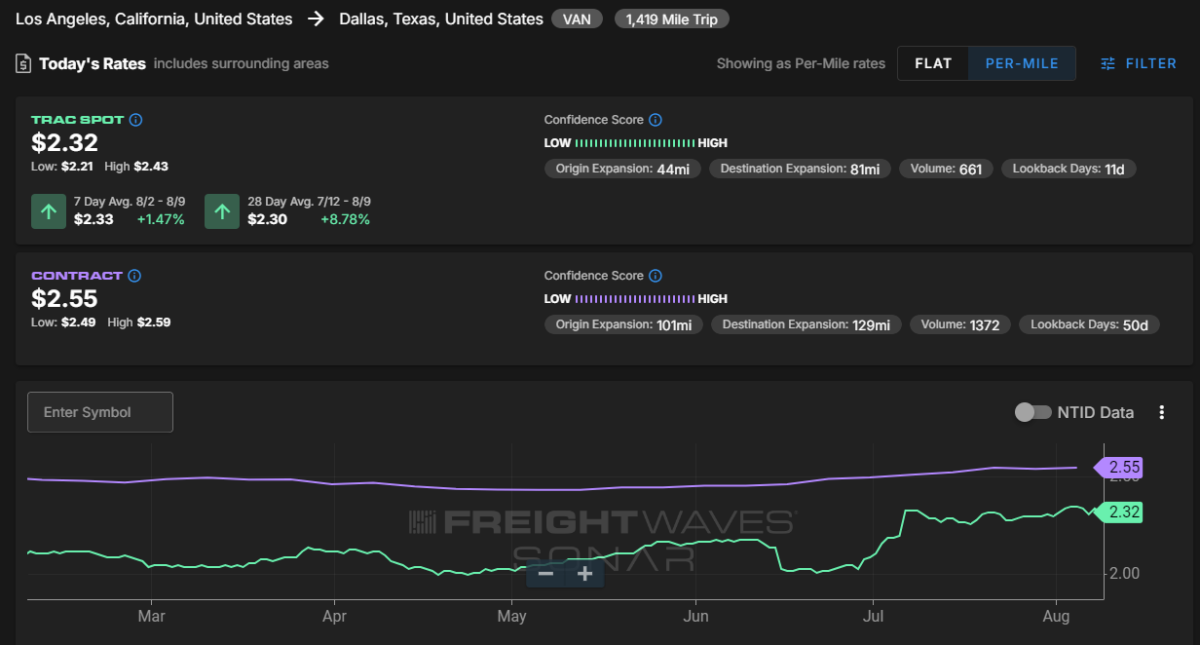
Task: Click the 7 Day Avg. green up-arrow icon
Action: coord(48,211)
